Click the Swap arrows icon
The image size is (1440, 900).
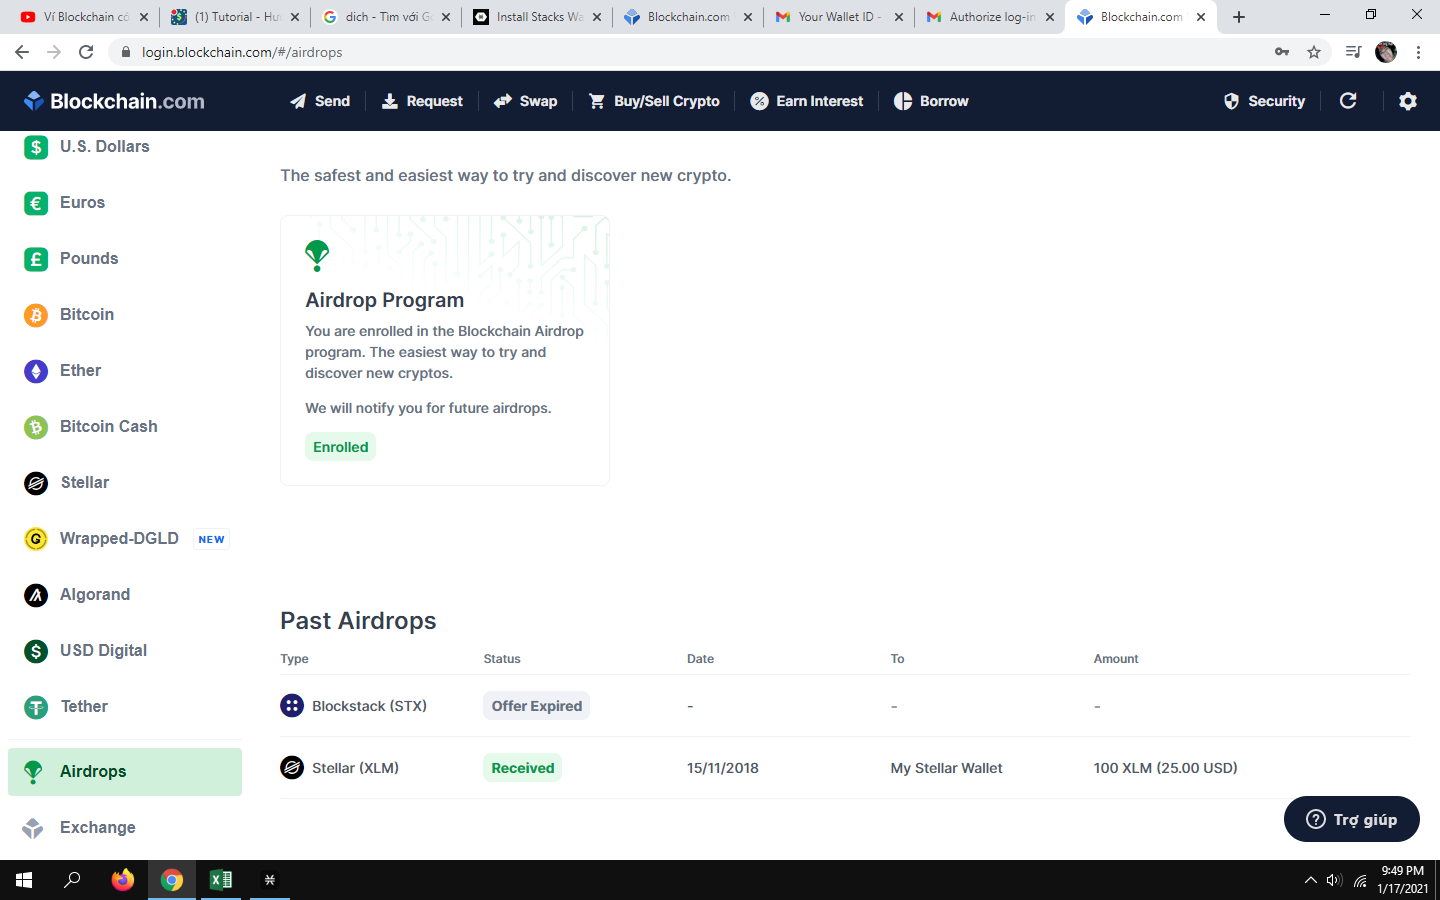(503, 101)
